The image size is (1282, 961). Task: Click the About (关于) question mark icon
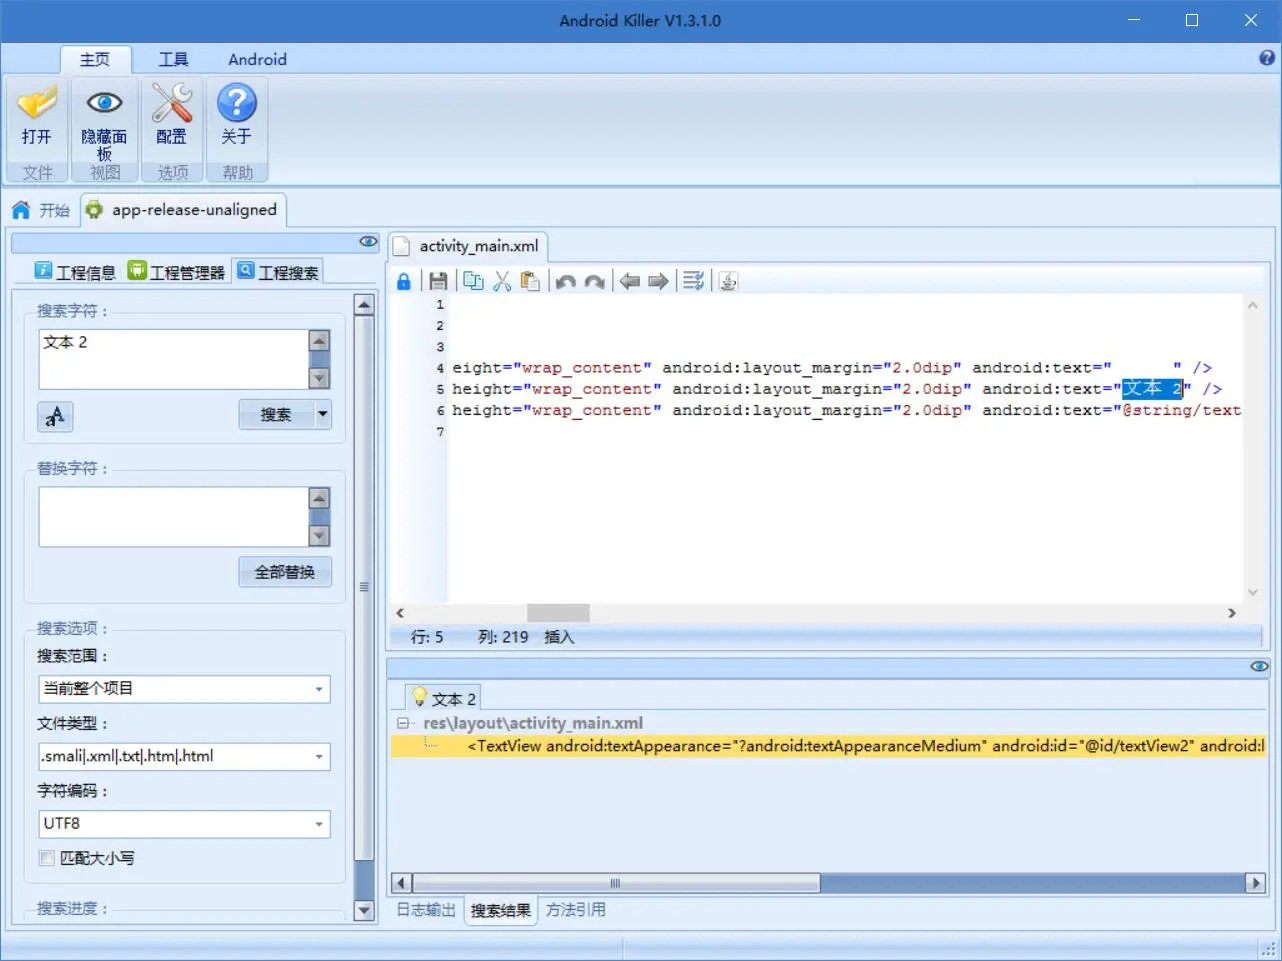point(237,103)
